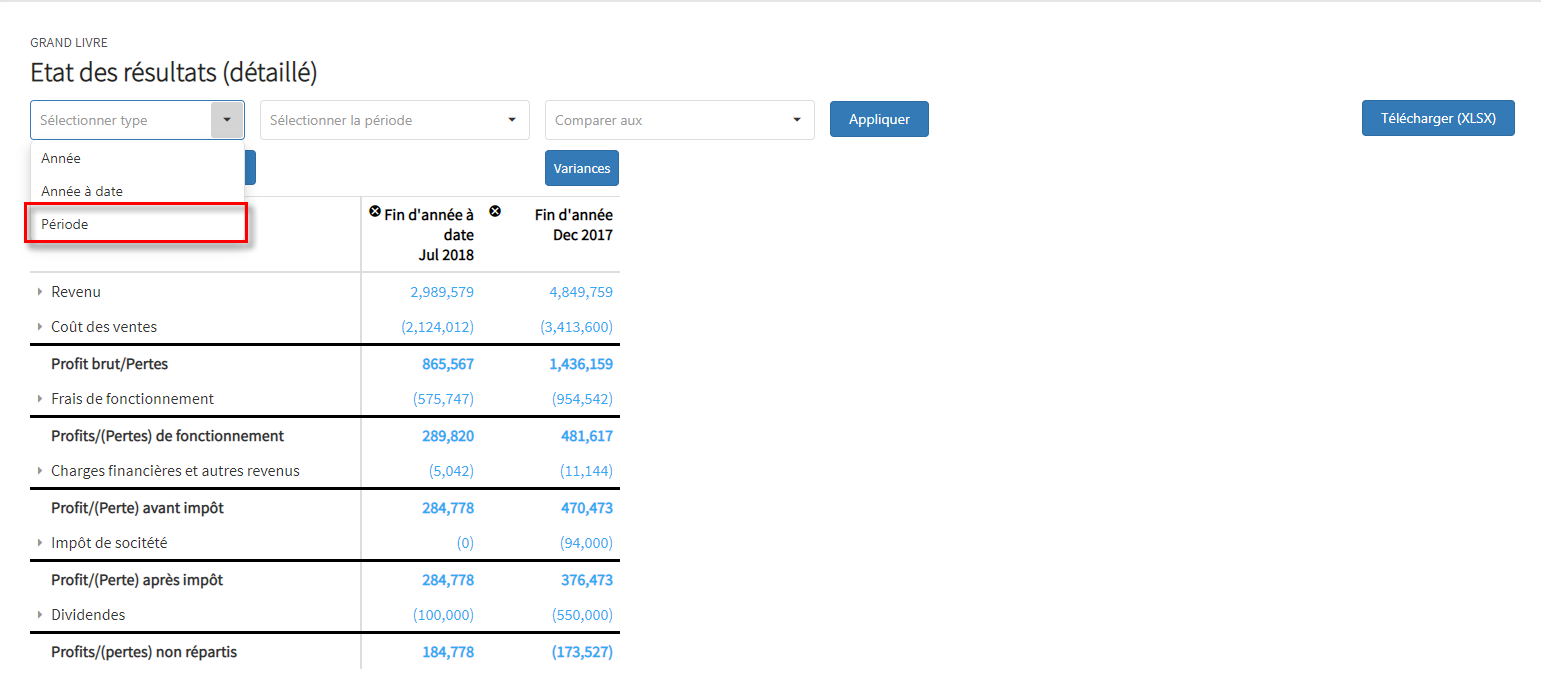Expand the Dividendes row

40,615
